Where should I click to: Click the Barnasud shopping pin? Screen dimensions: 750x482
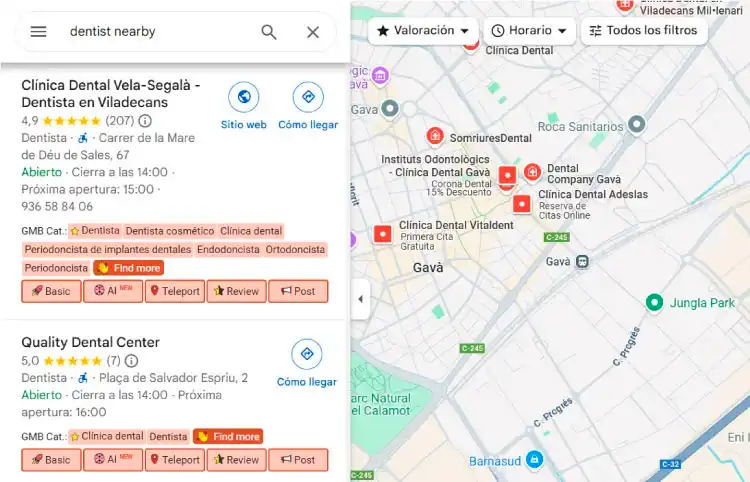click(534, 460)
